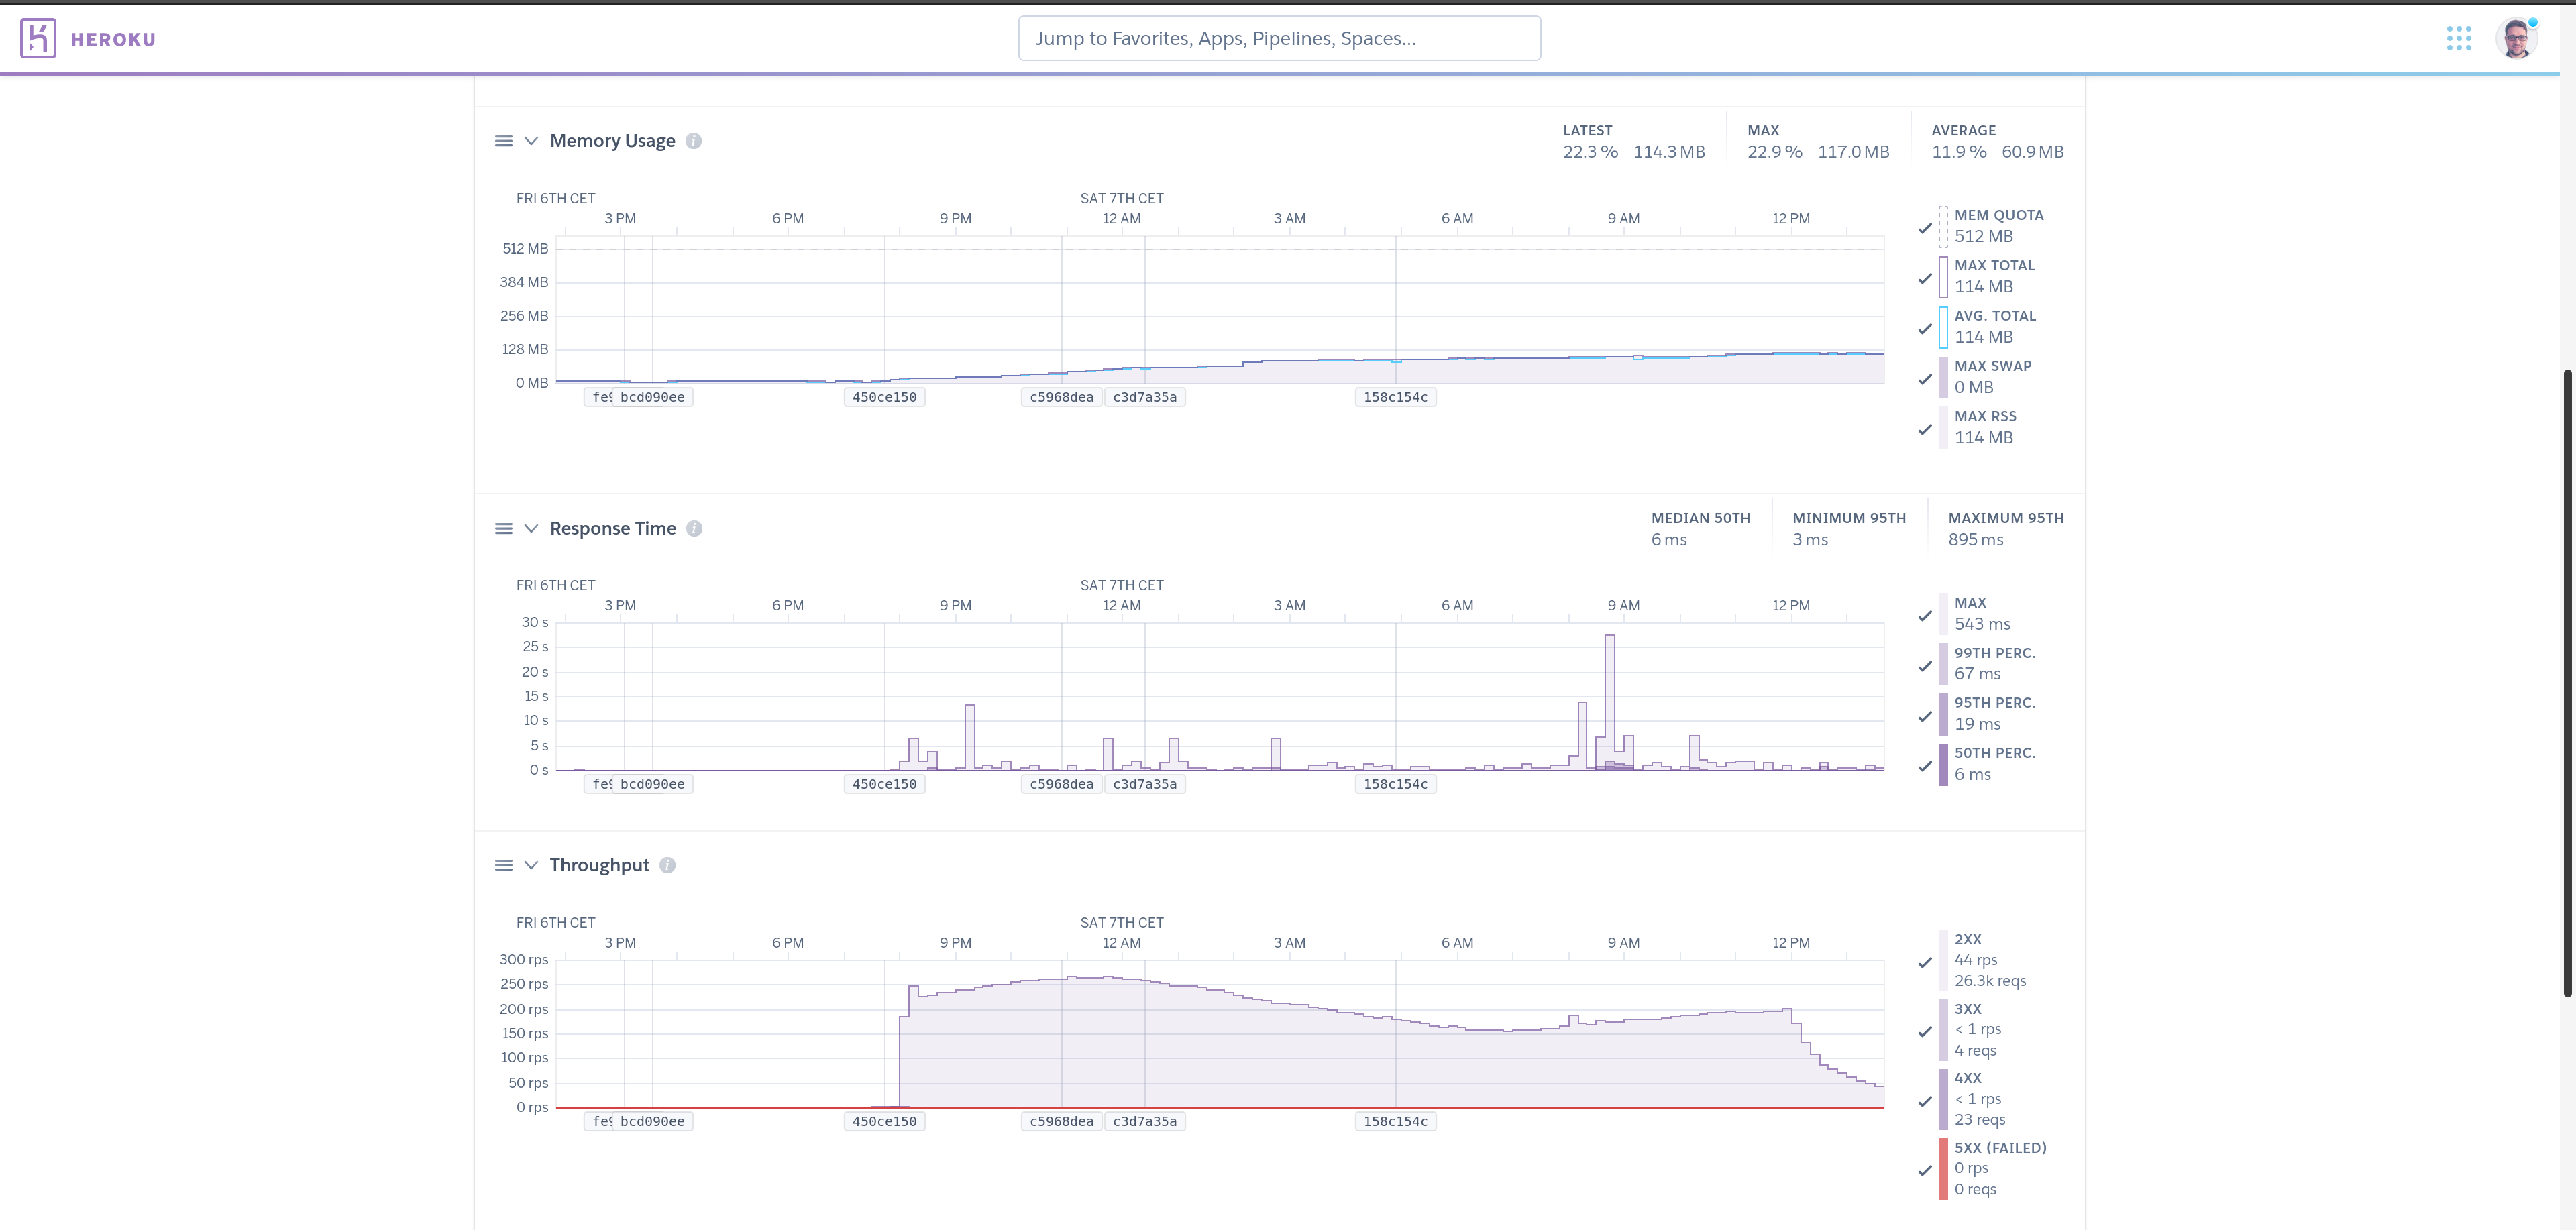The width and height of the screenshot is (2576, 1230).
Task: Focus the Jump to Favorites search field
Action: coord(1279,39)
